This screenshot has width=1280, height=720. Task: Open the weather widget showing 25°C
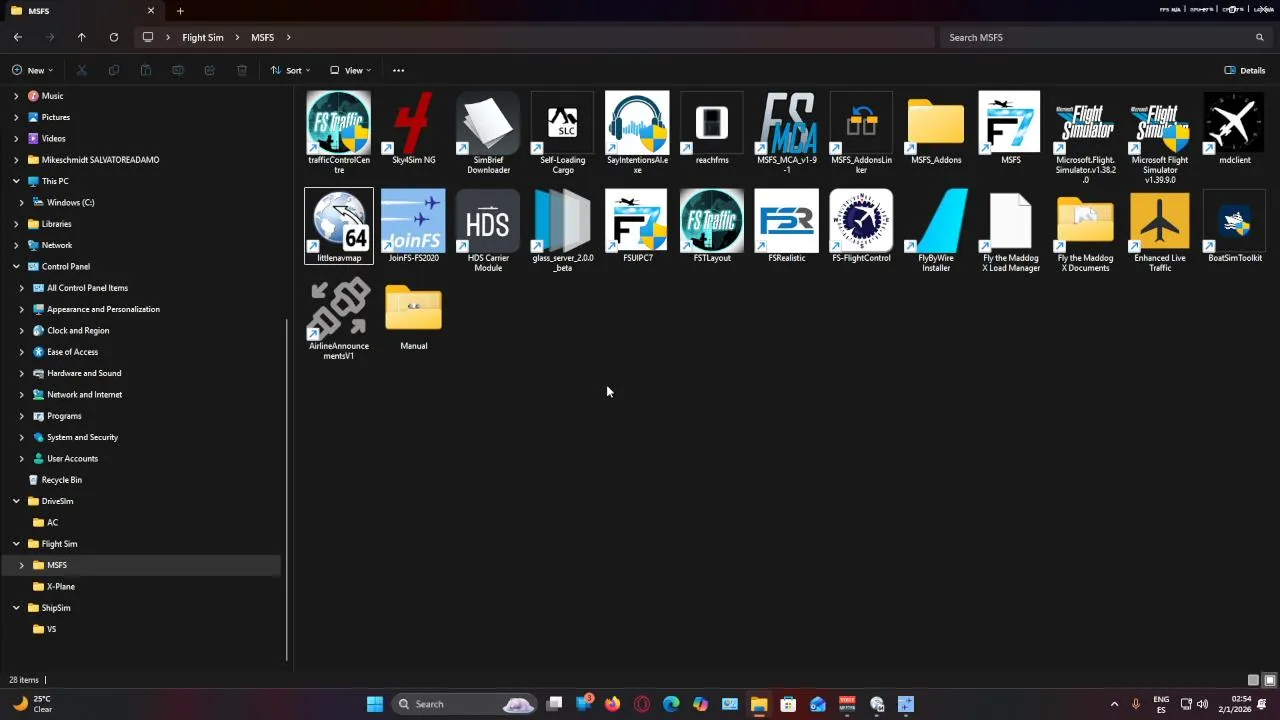click(32, 704)
